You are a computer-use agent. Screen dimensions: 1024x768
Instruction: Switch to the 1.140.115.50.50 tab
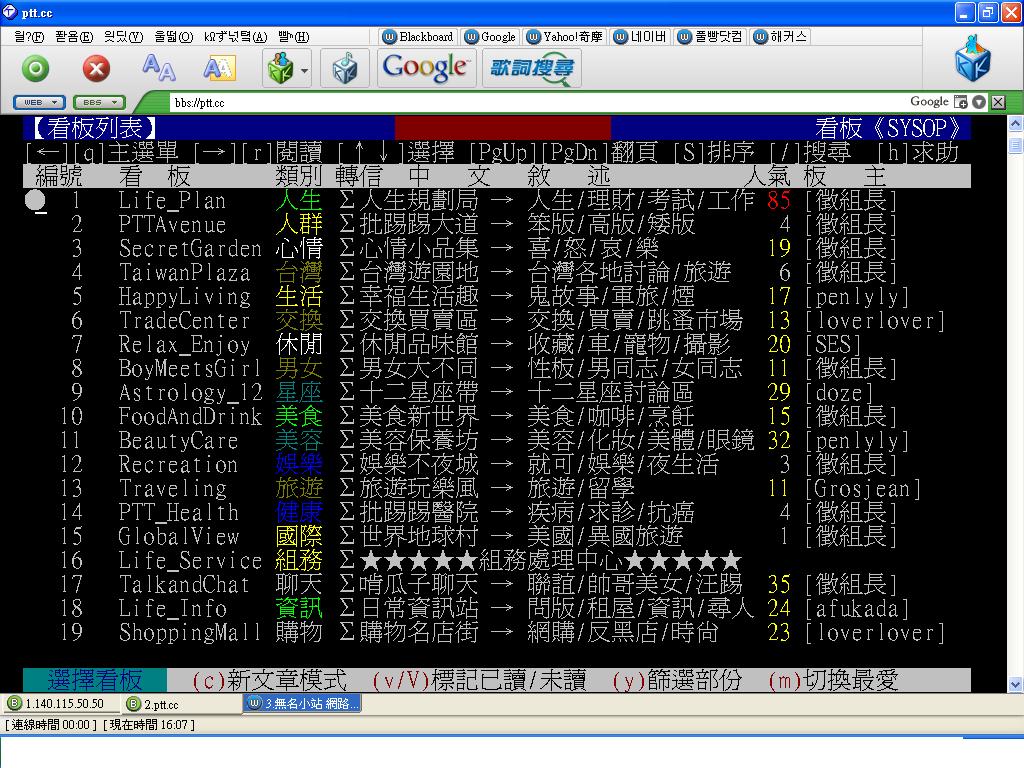pyautogui.click(x=56, y=704)
